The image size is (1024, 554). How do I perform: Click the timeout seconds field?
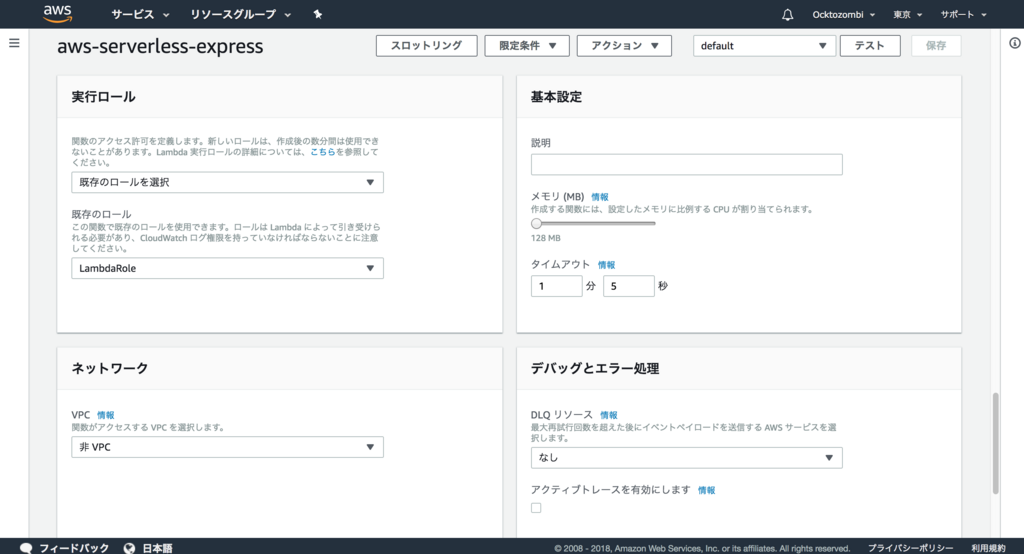[628, 286]
